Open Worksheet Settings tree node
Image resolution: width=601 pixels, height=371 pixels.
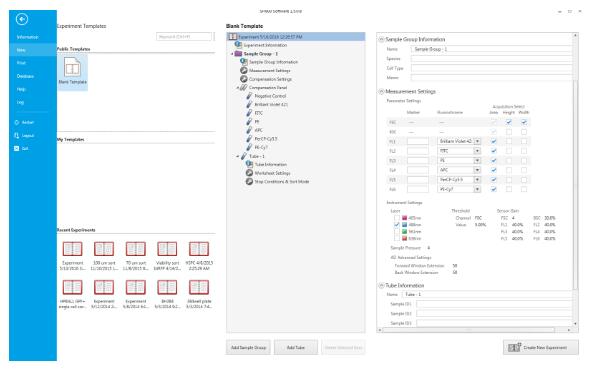click(272, 173)
